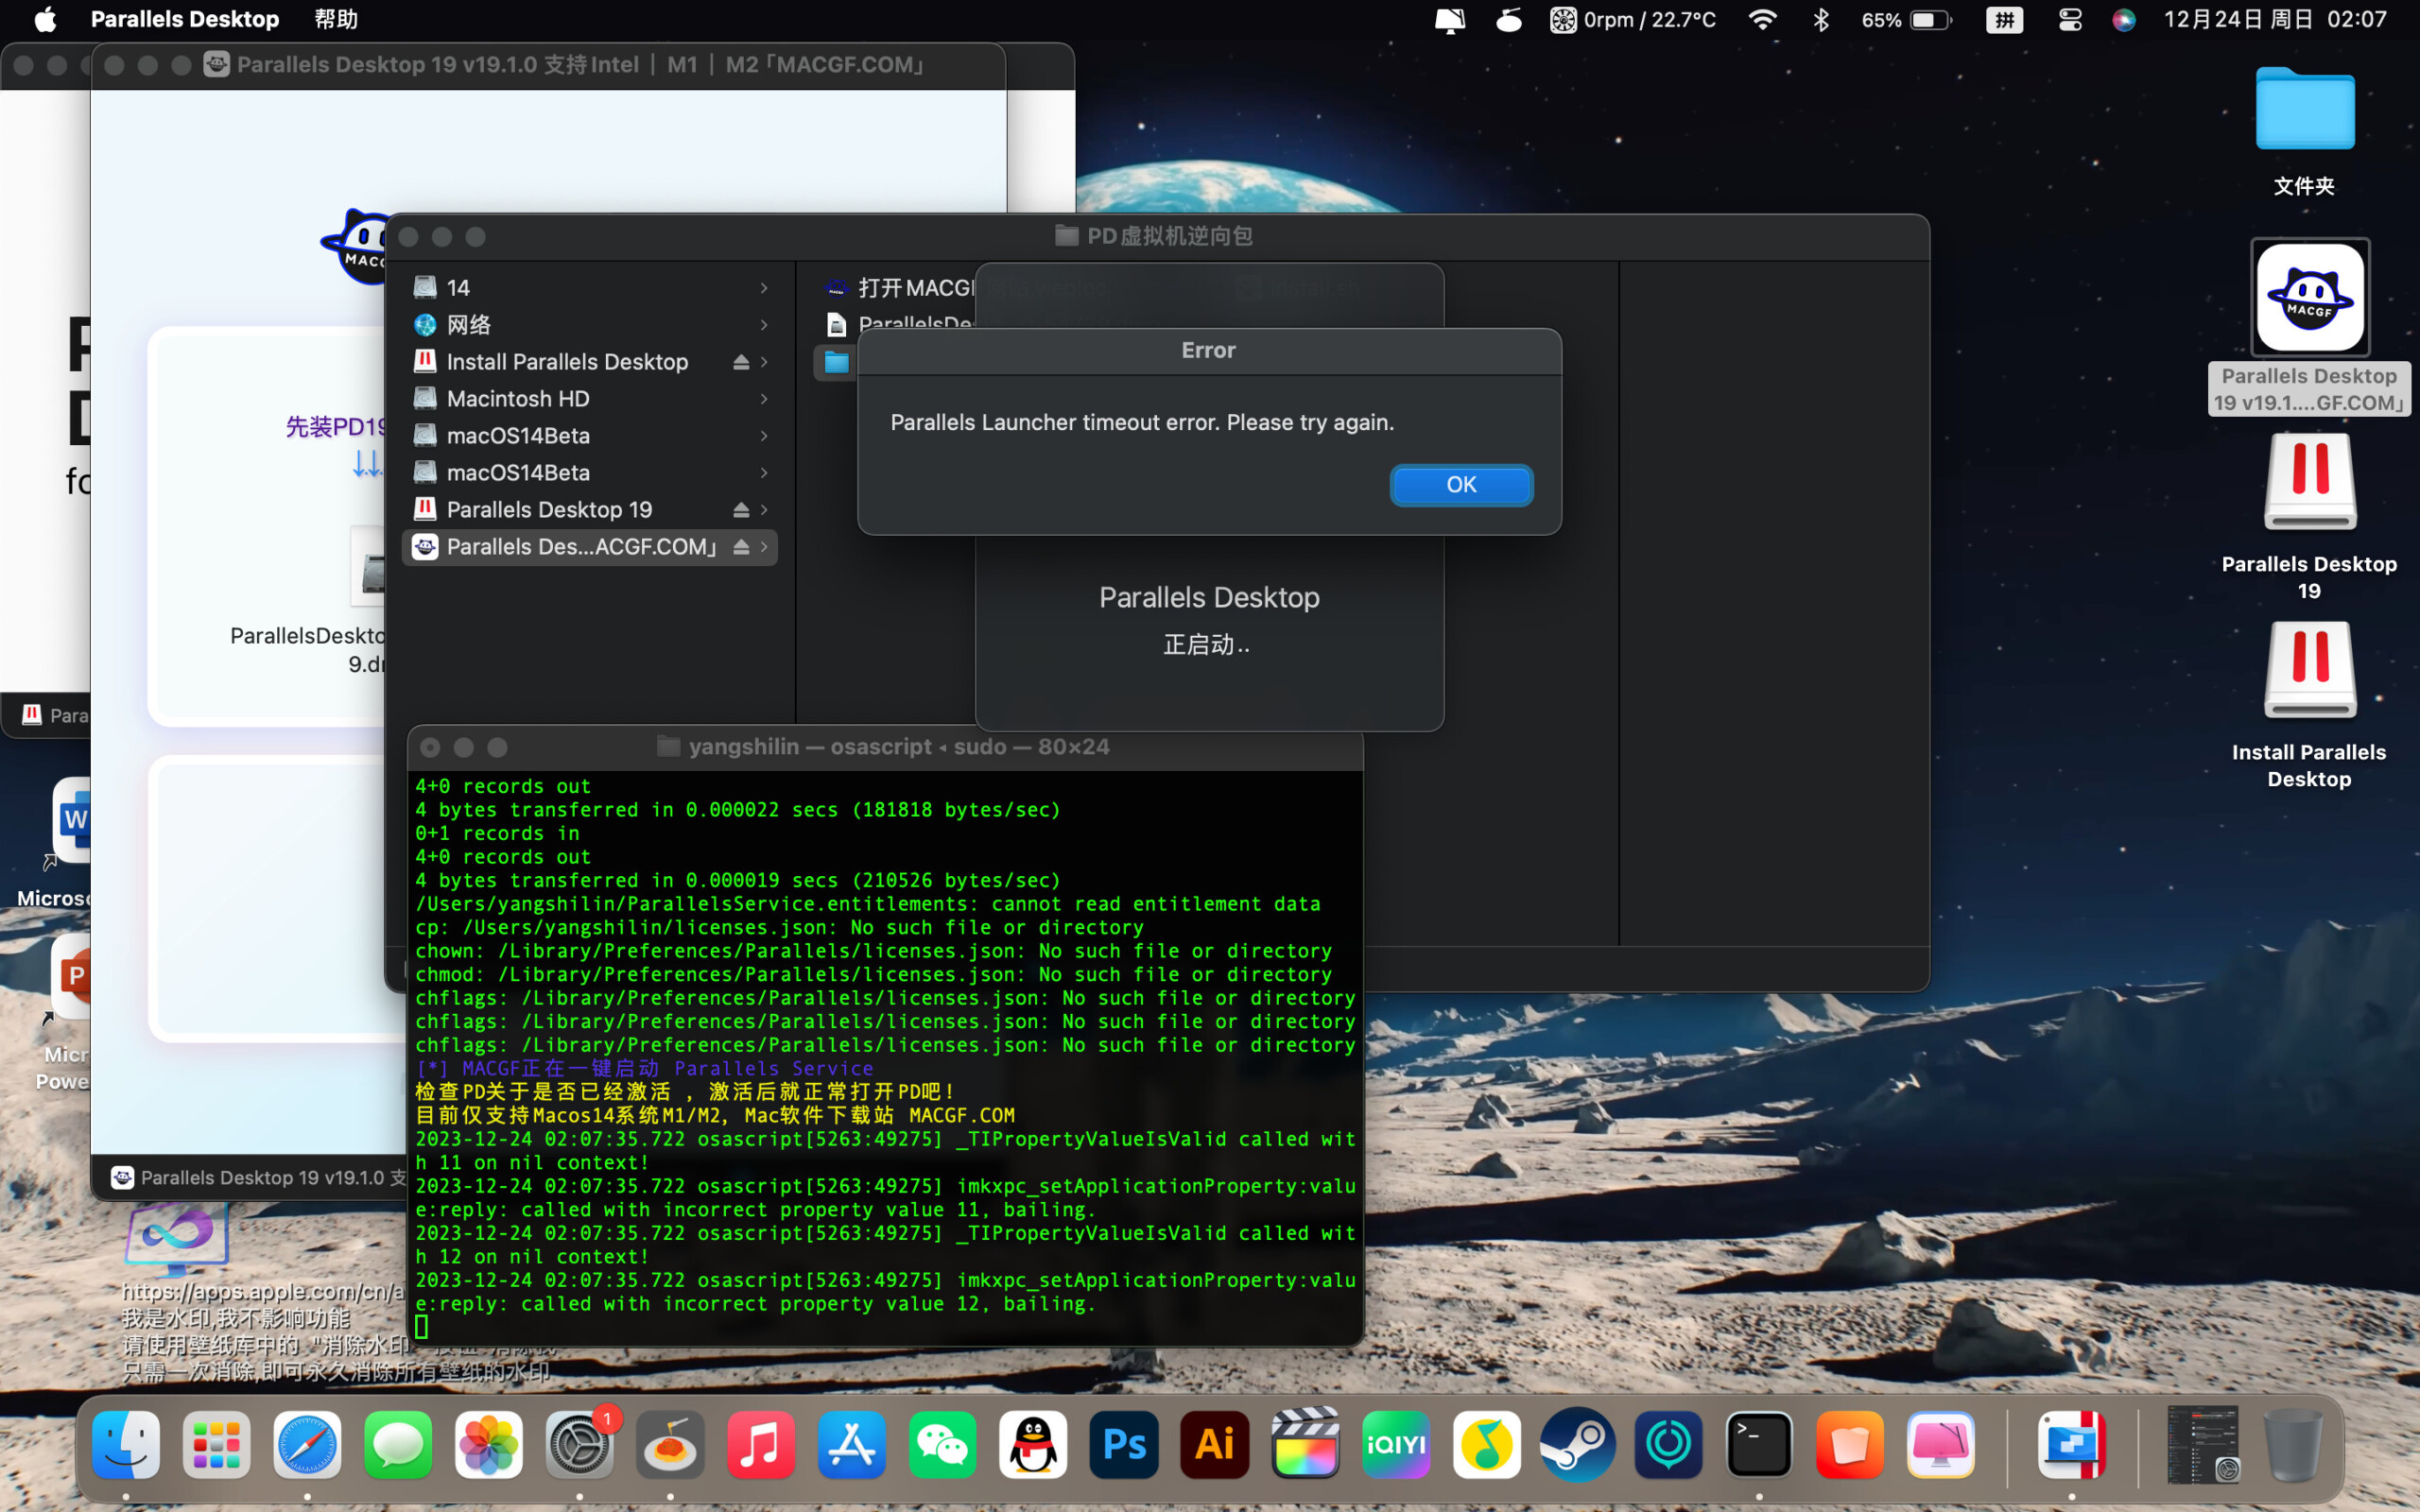Expand the 网络 row chevron
Image resolution: width=2420 pixels, height=1512 pixels.
point(764,325)
